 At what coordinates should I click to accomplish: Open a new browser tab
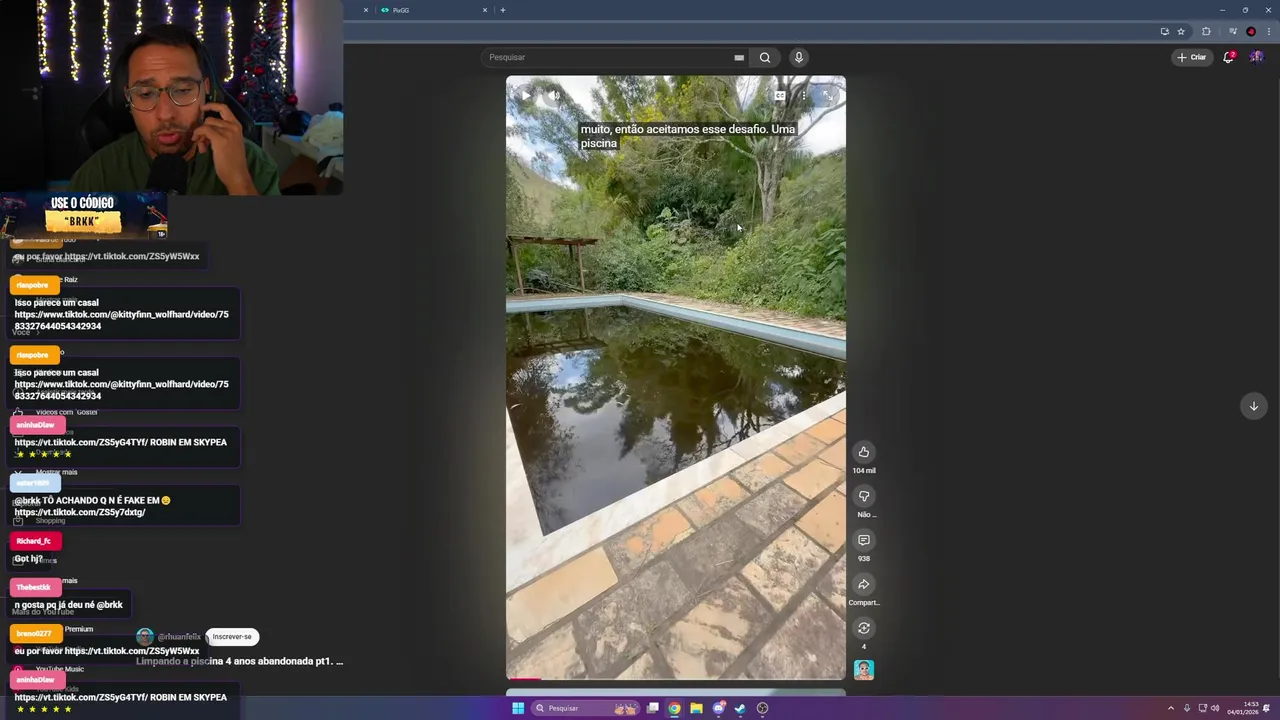tap(502, 10)
